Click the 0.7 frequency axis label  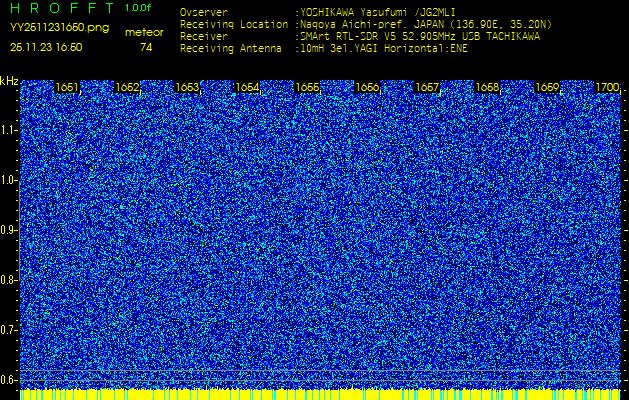(x=9, y=330)
